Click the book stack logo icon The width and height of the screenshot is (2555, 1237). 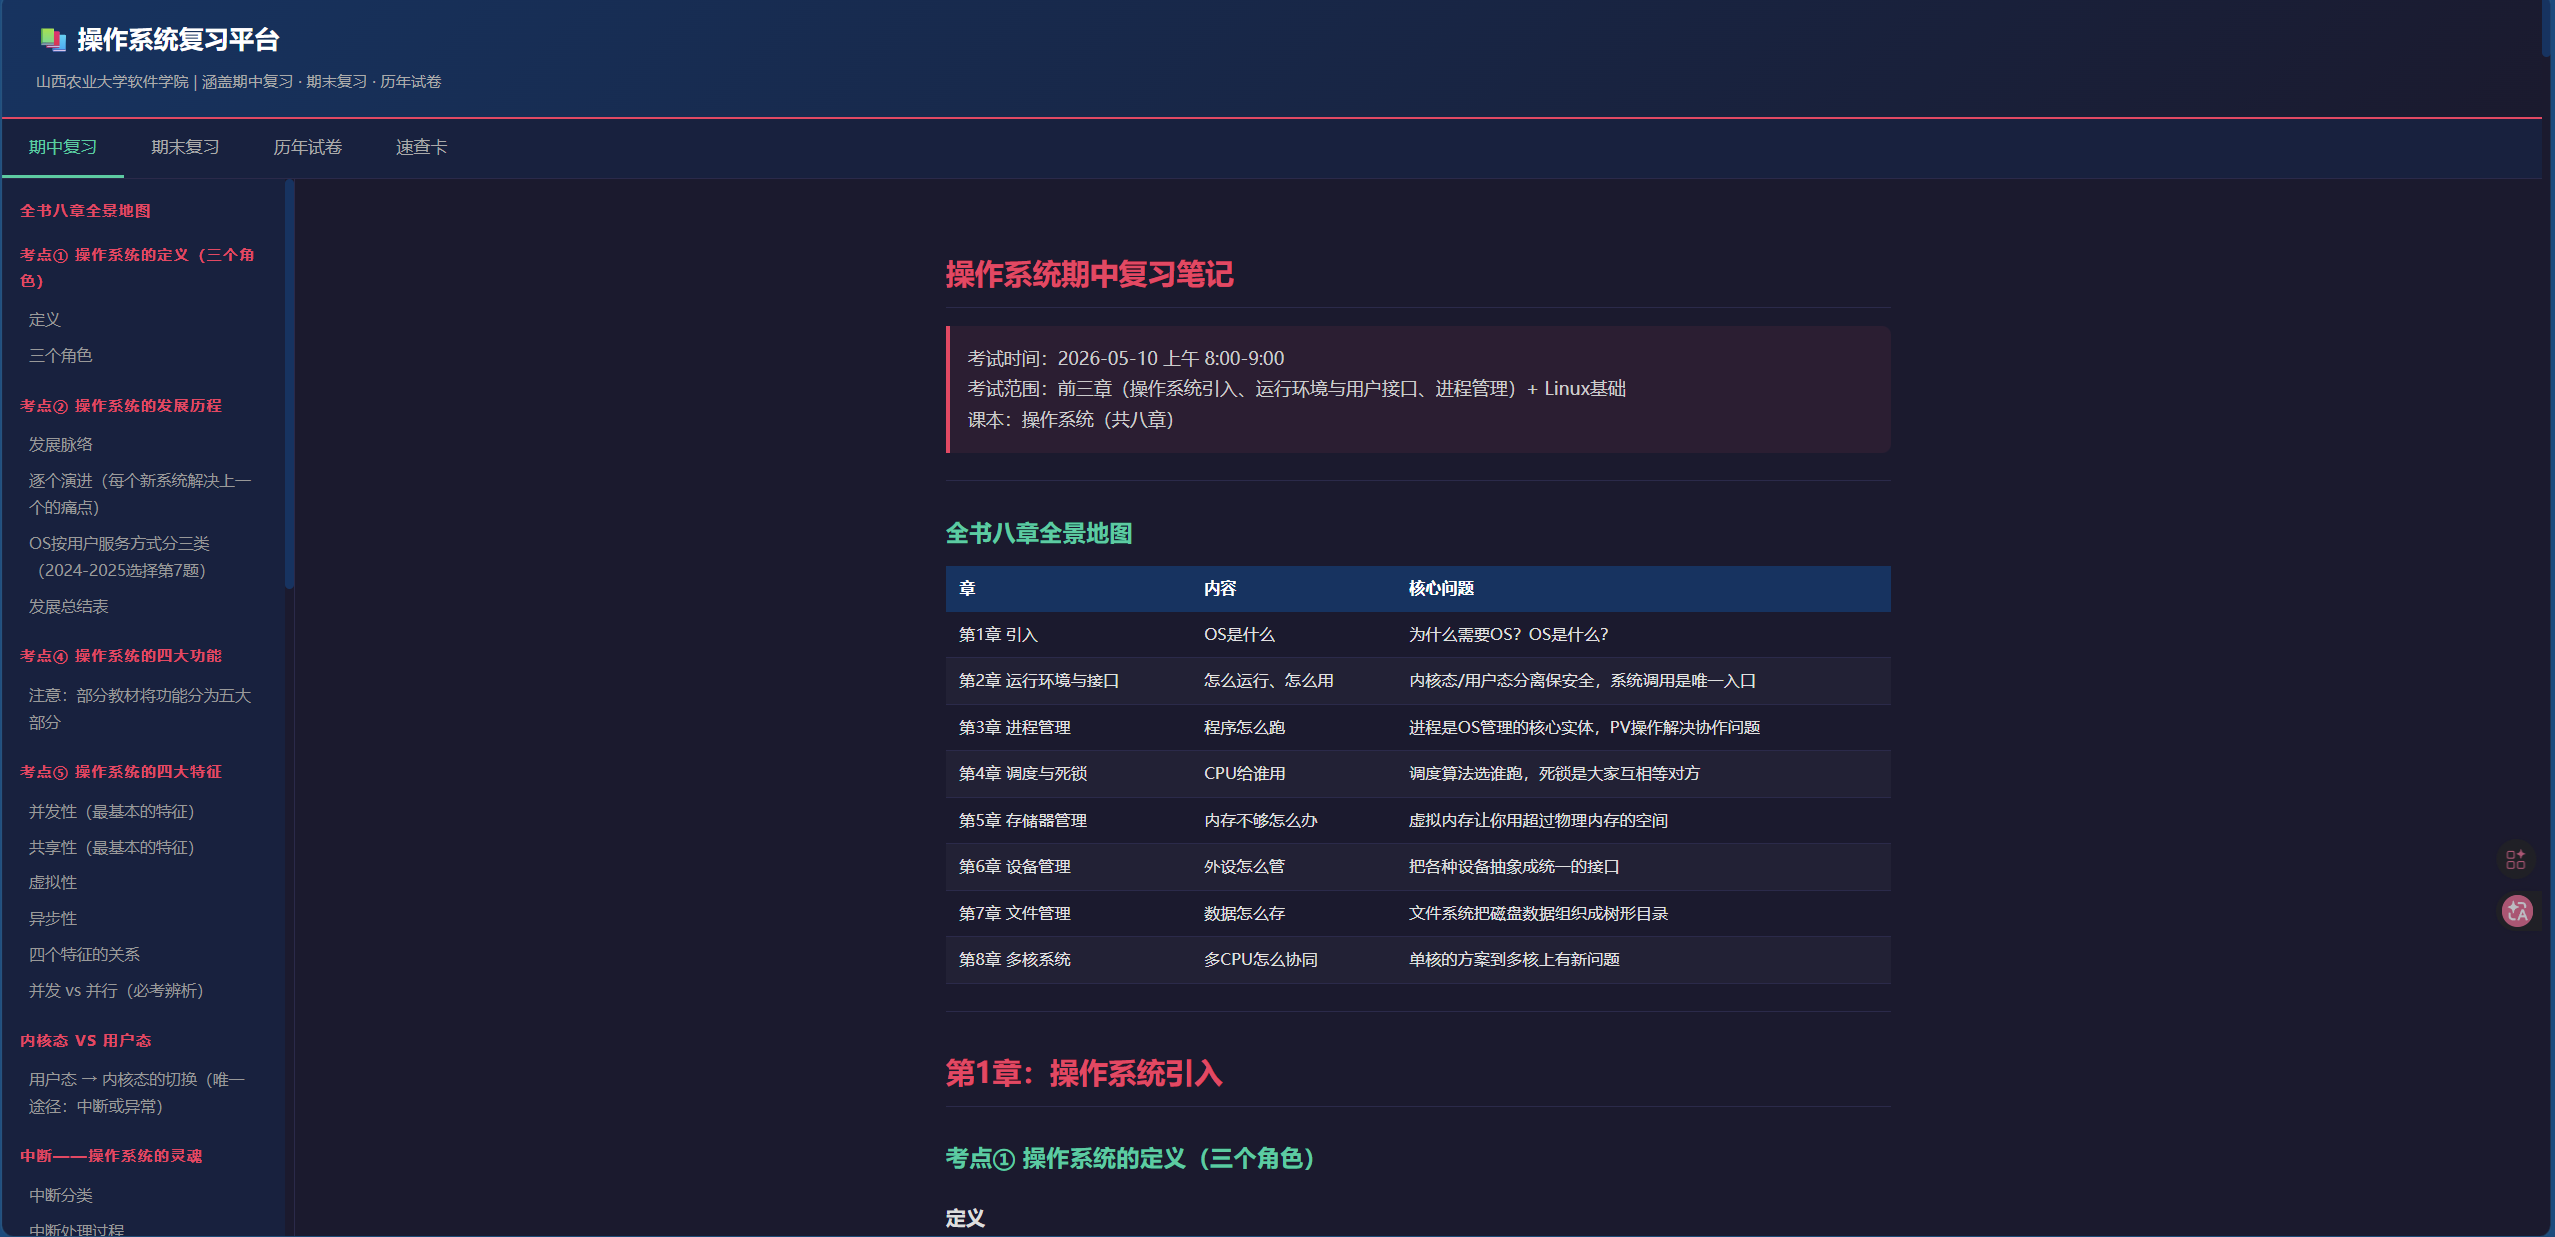point(53,40)
